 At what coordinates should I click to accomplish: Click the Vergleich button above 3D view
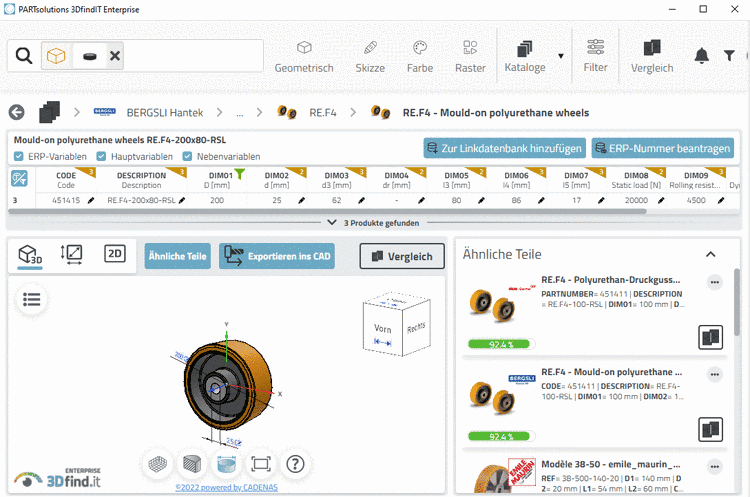click(402, 256)
